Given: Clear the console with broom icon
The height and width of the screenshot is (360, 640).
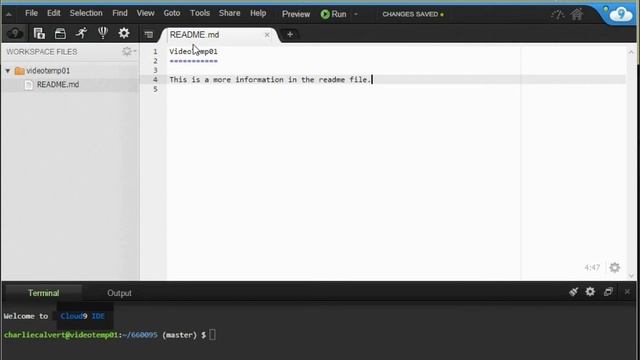Looking at the screenshot, I should (x=573, y=292).
